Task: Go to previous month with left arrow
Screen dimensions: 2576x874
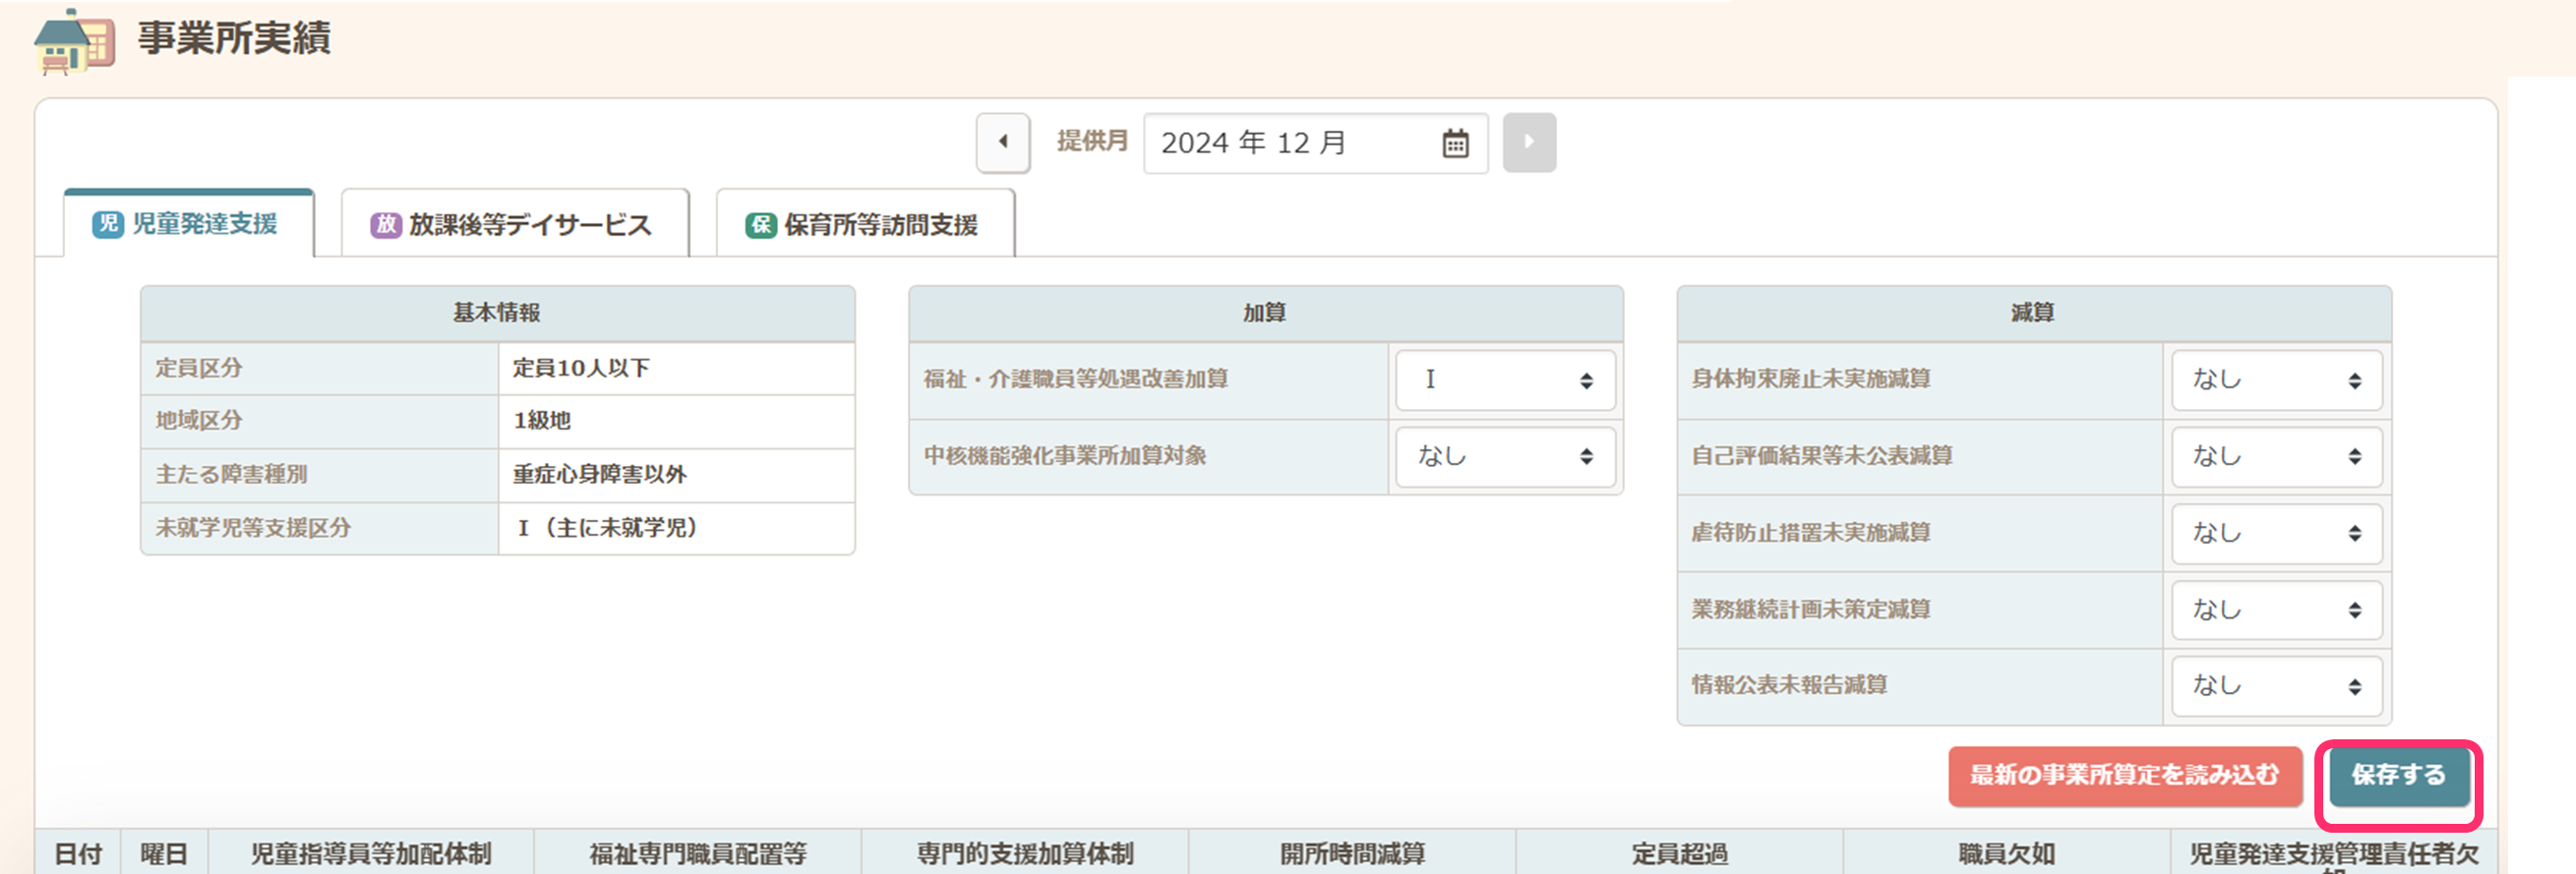Action: click(x=1003, y=142)
